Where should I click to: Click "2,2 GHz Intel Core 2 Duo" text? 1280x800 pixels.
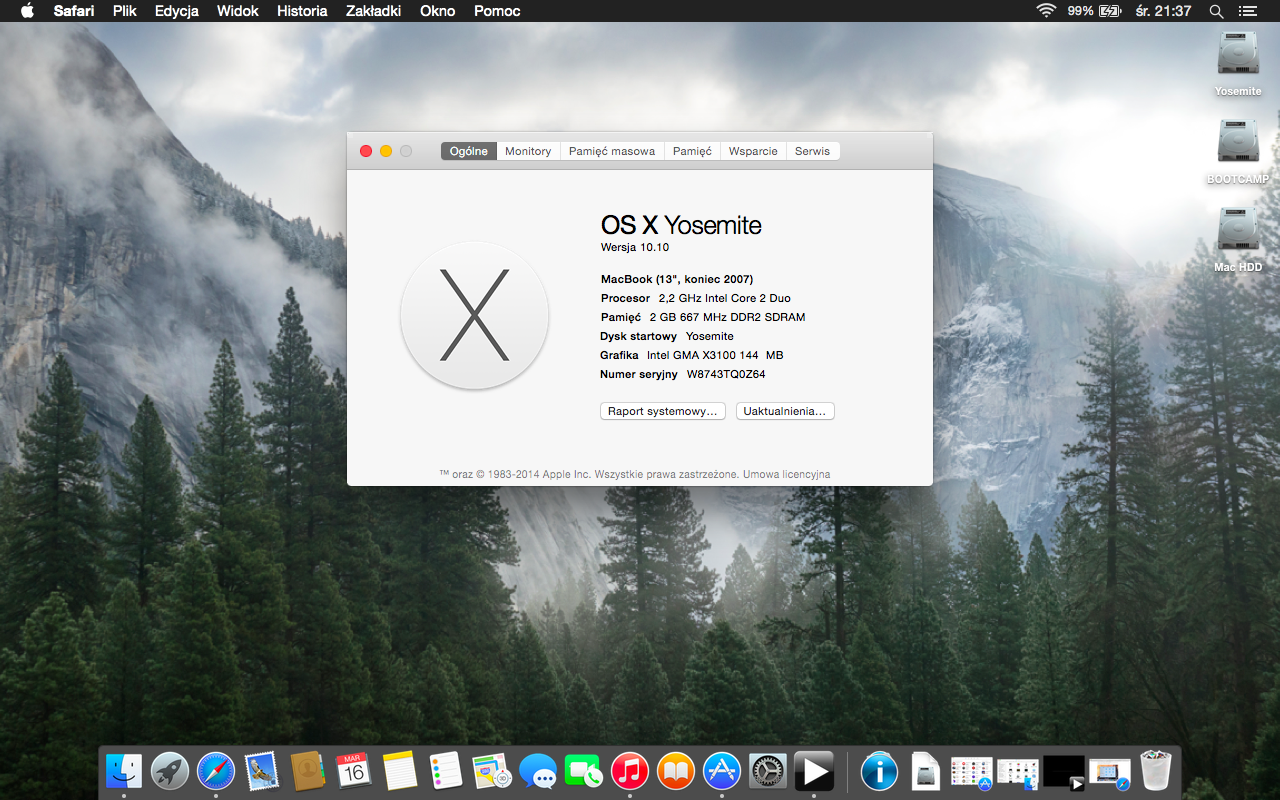725,298
